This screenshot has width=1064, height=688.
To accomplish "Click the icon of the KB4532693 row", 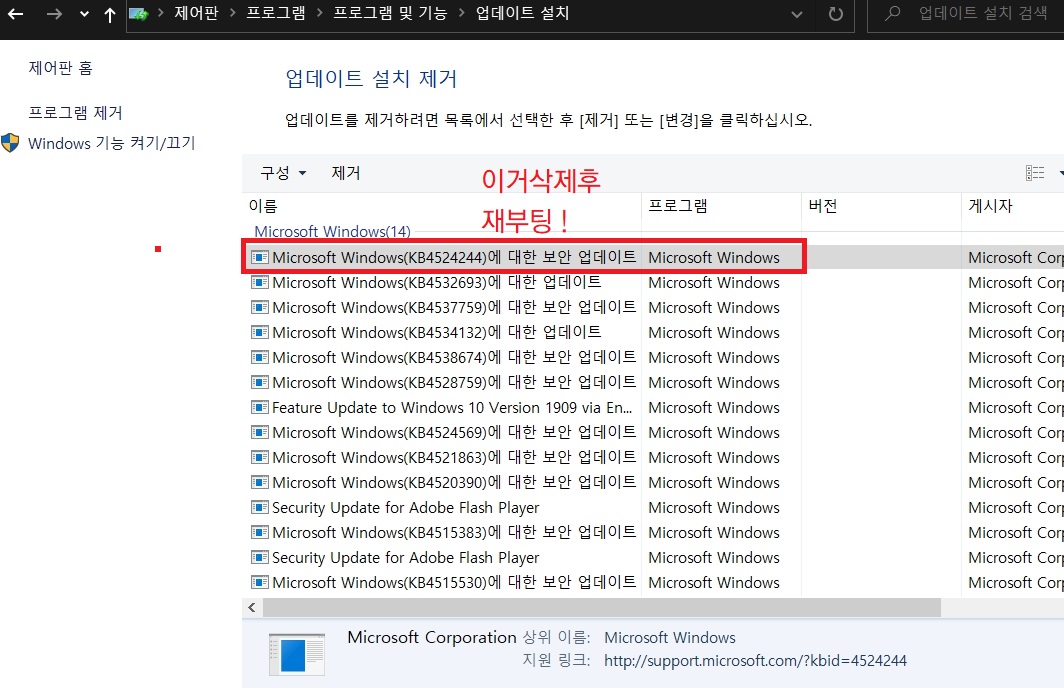I will (260, 282).
